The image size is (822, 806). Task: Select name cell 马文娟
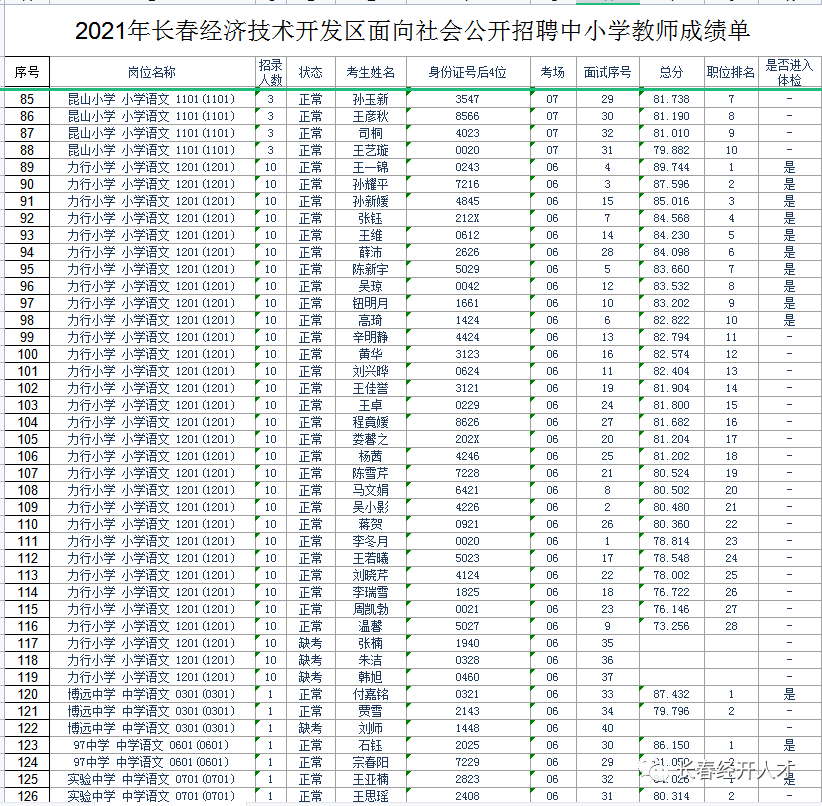click(x=371, y=490)
